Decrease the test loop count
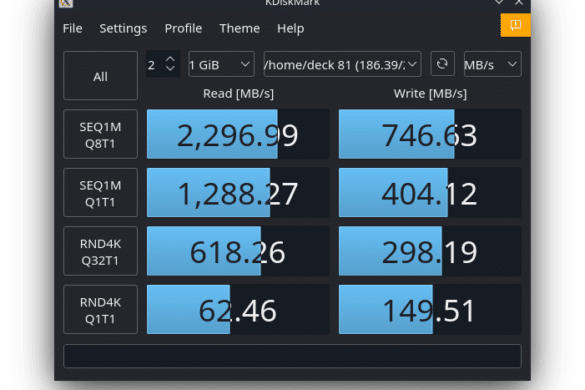Viewport: 585px width, 390px height. point(171,69)
